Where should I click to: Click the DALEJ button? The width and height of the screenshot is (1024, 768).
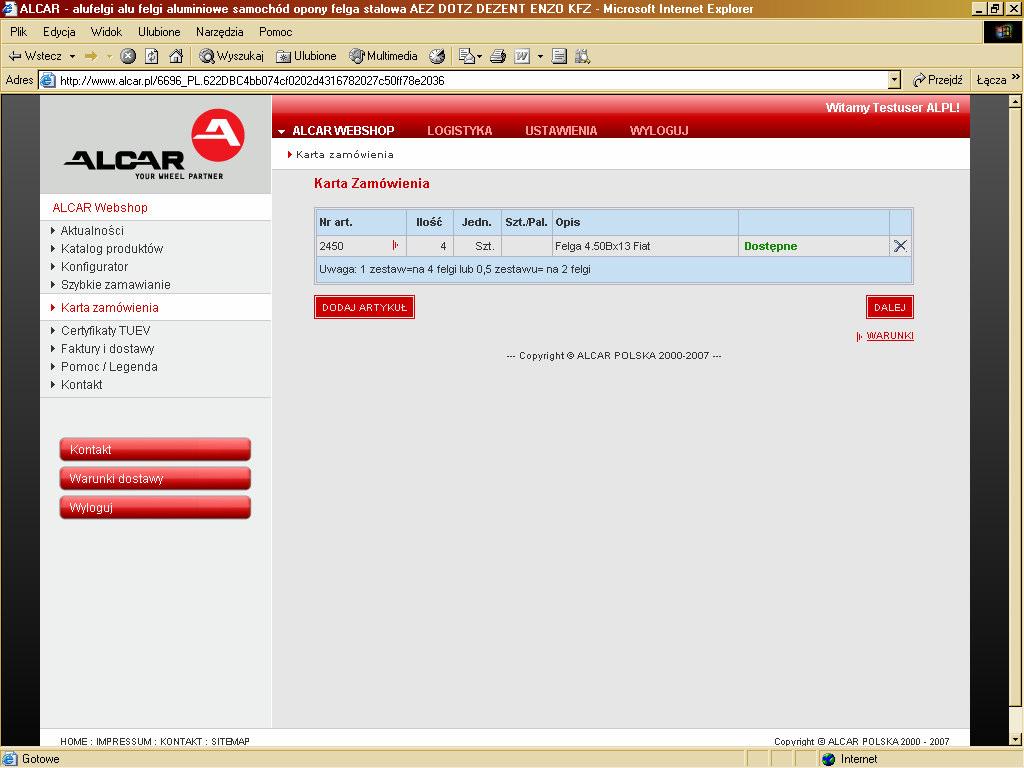click(x=889, y=308)
